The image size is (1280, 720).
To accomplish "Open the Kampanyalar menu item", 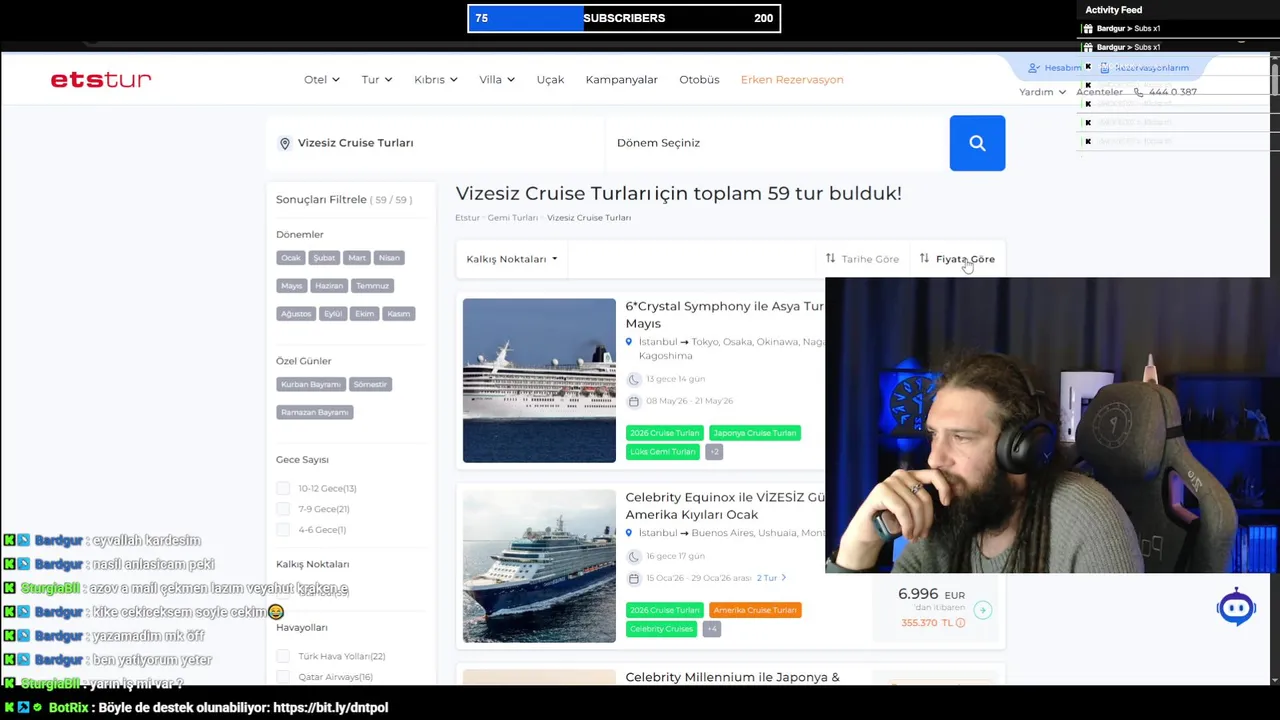I will (622, 80).
